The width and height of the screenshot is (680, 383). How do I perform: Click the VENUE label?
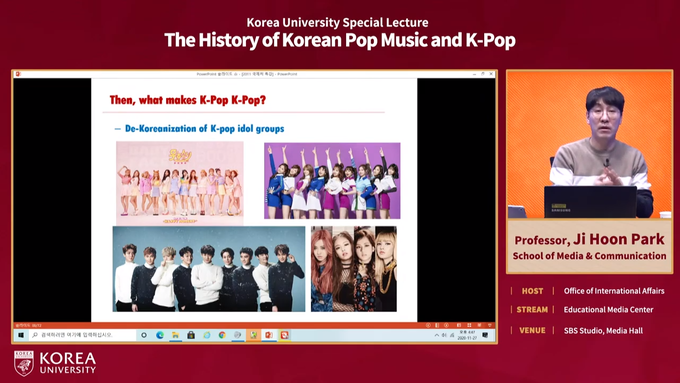coord(532,331)
